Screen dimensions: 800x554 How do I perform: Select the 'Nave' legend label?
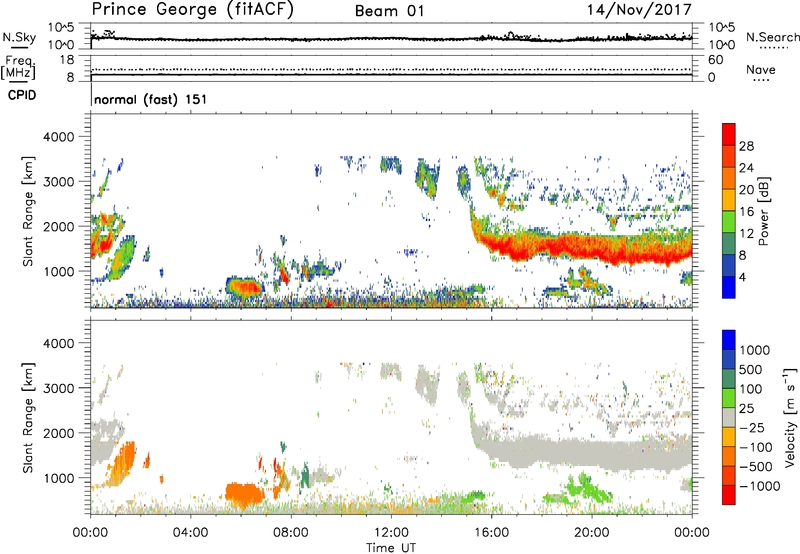pos(761,70)
